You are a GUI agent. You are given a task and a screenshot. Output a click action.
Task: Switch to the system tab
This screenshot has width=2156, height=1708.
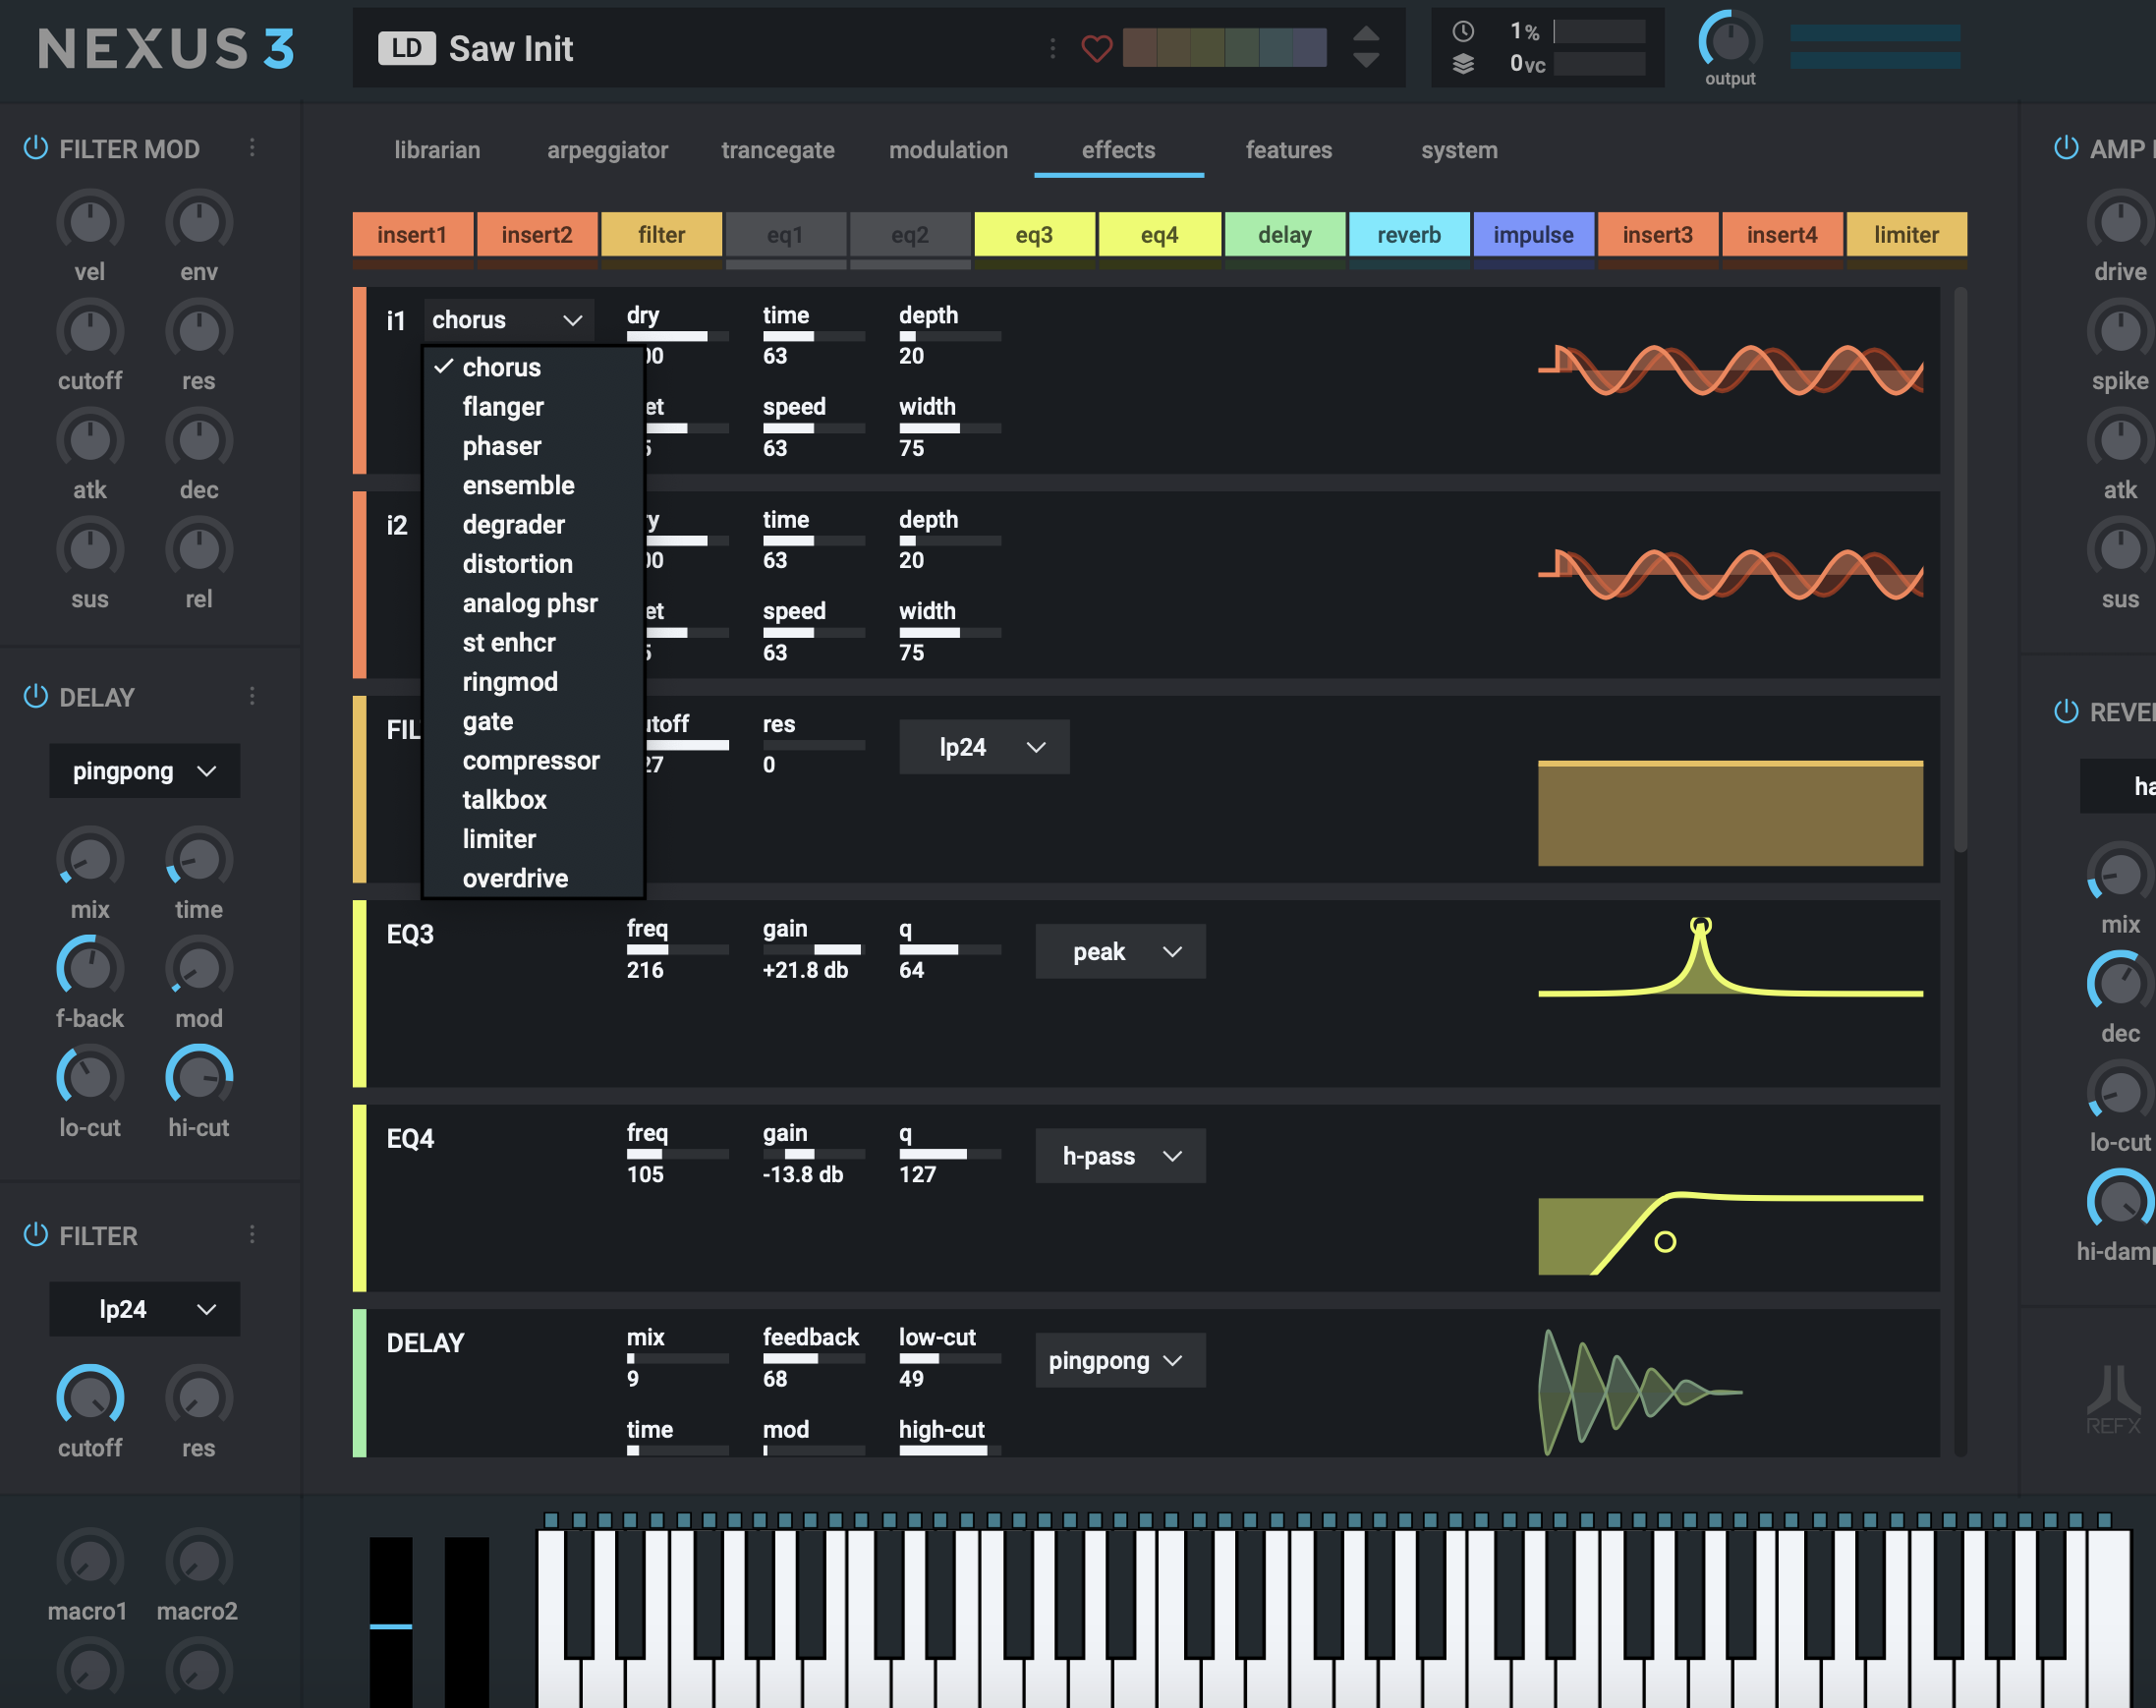tap(1459, 150)
